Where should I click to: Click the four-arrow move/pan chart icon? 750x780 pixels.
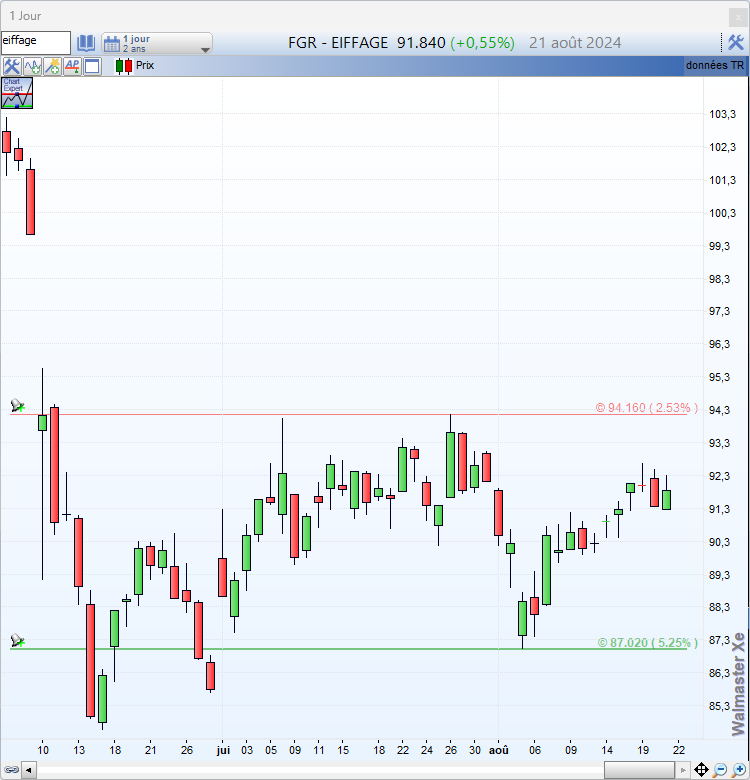[x=701, y=770]
